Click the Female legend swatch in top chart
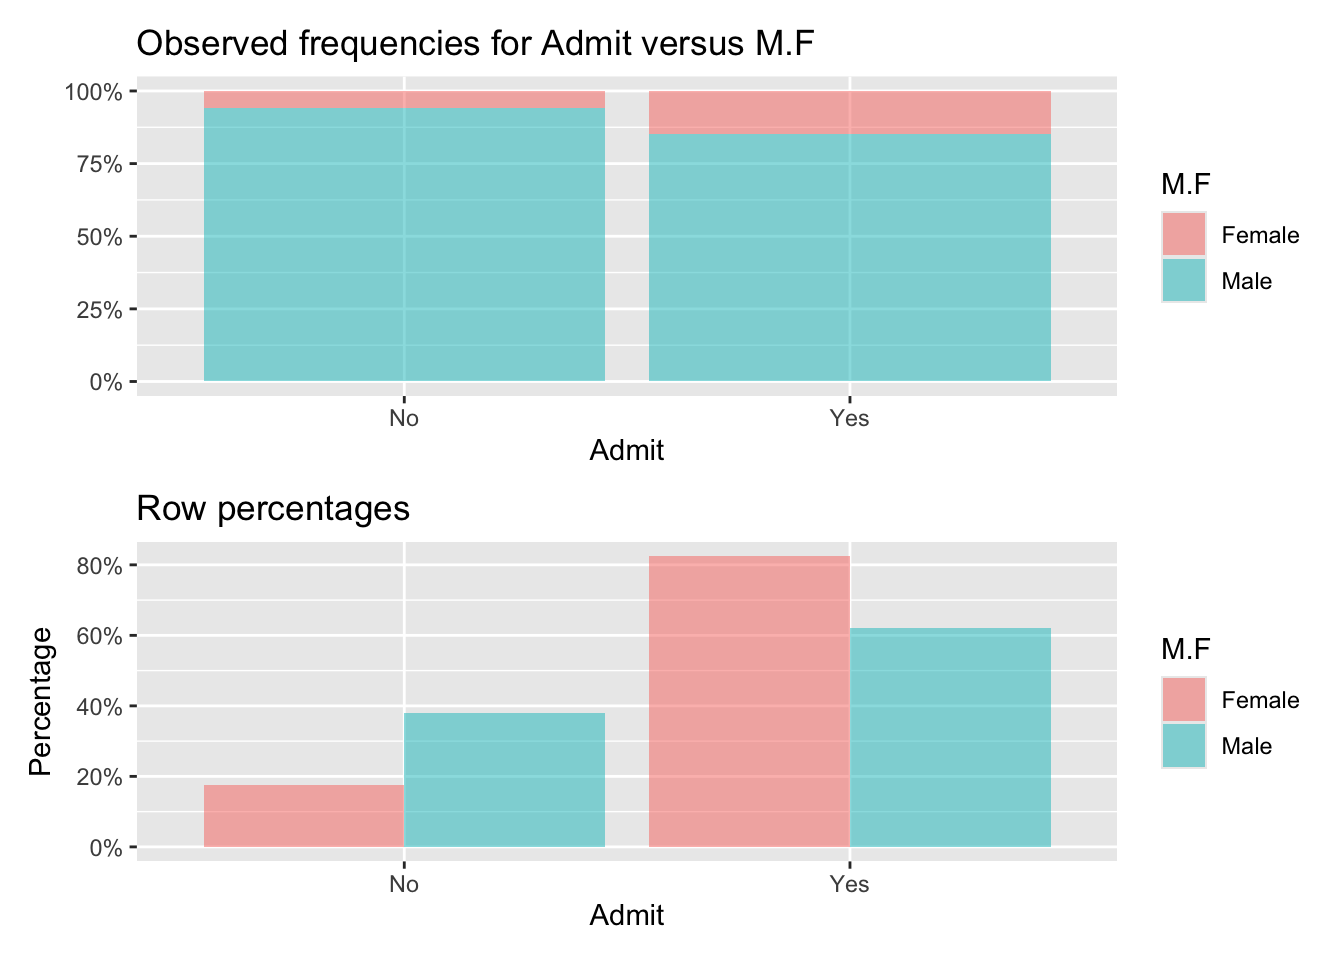 pos(1183,235)
